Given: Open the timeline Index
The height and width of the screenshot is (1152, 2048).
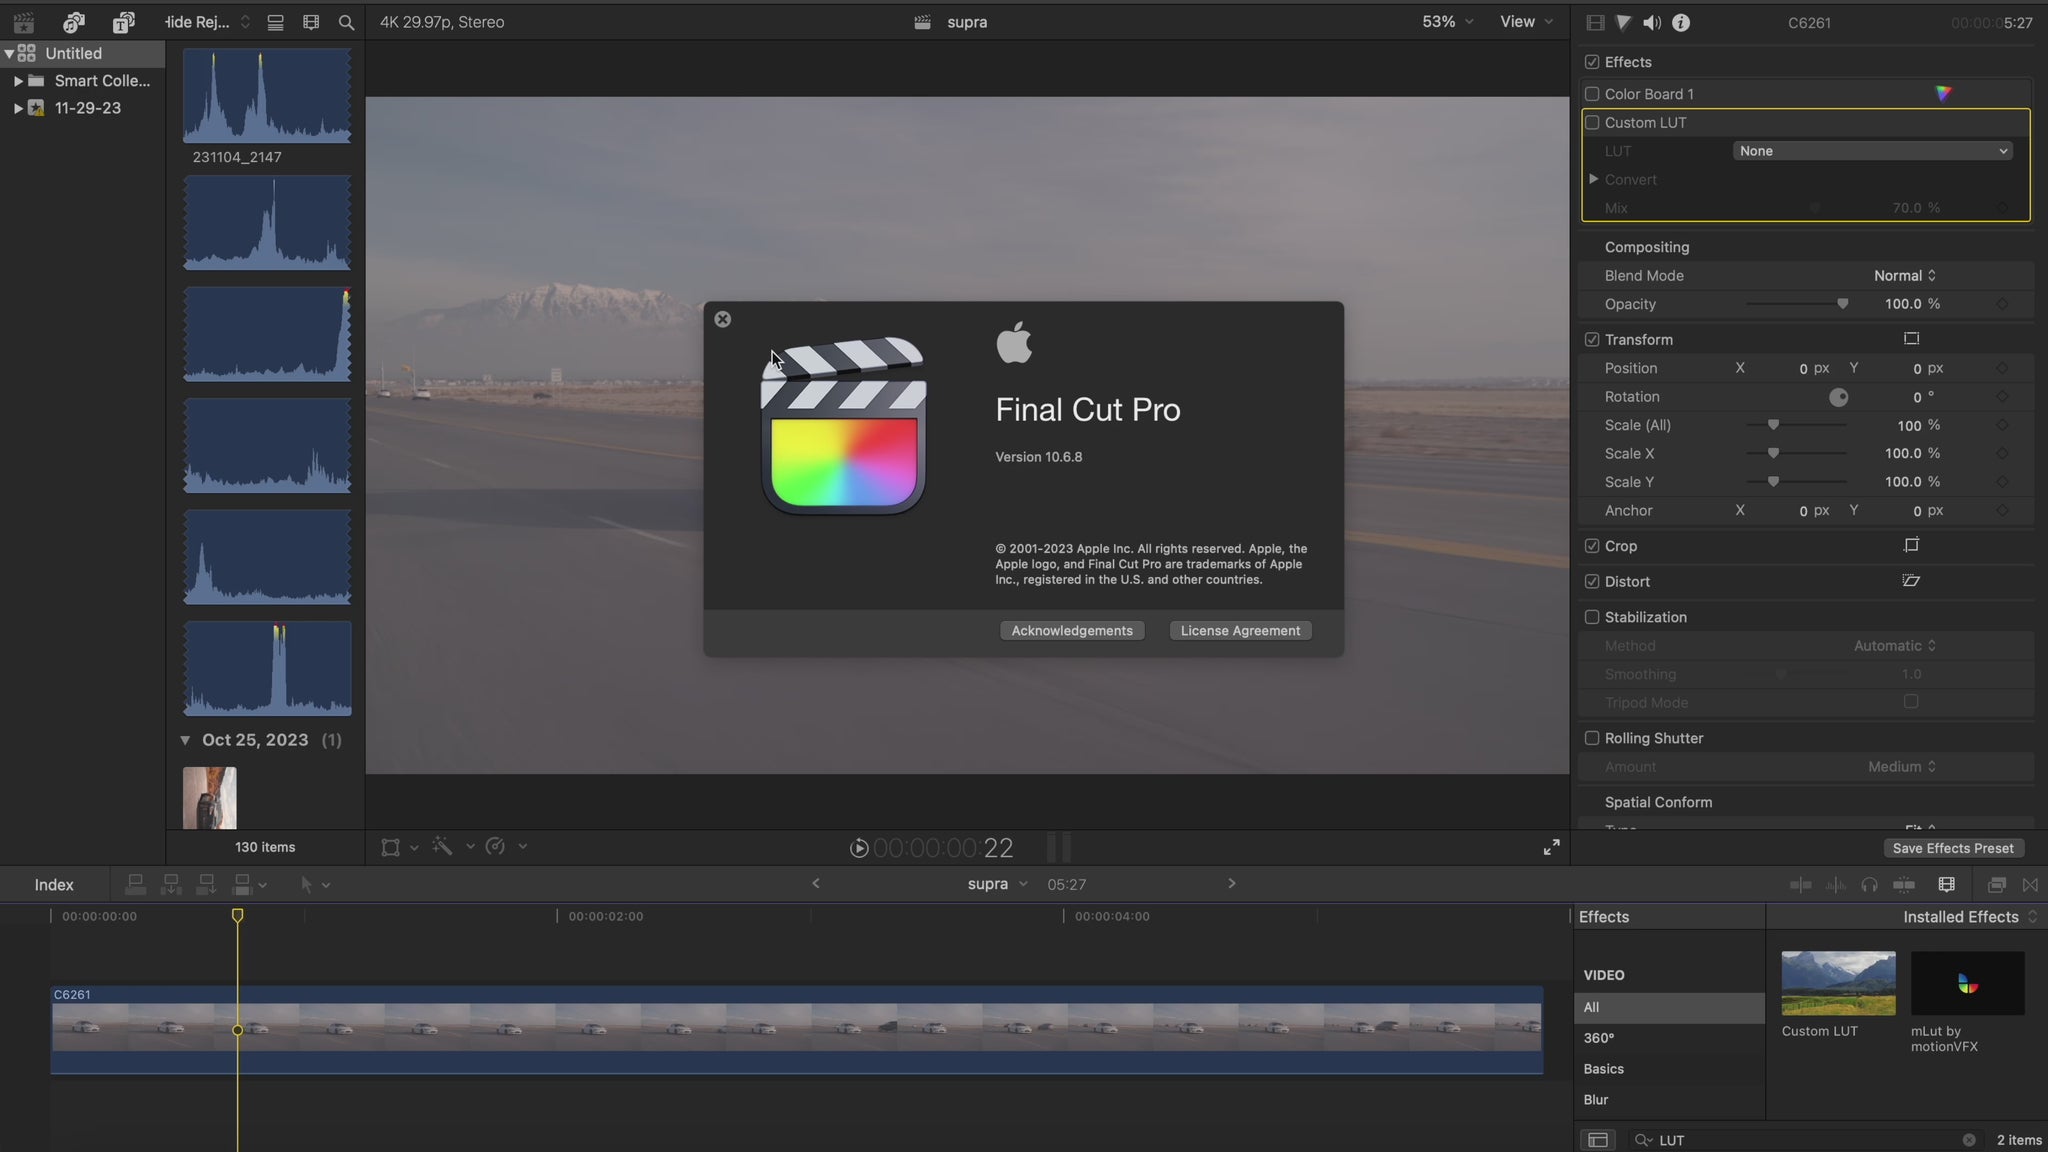Looking at the screenshot, I should click(54, 885).
